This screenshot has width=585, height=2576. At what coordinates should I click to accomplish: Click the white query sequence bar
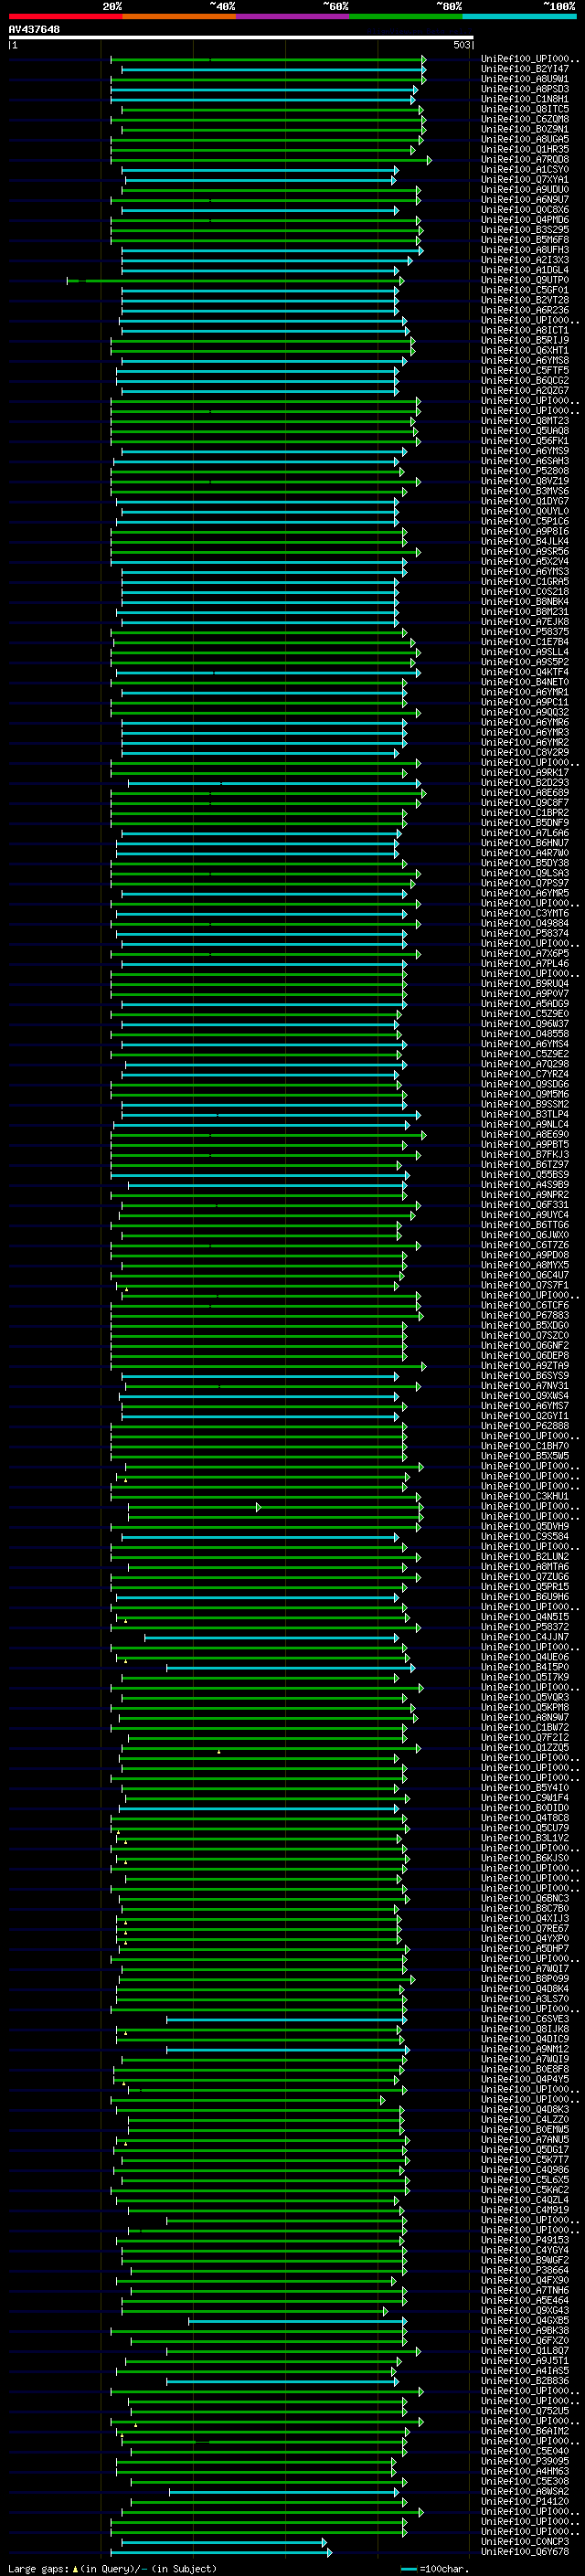coord(241,37)
